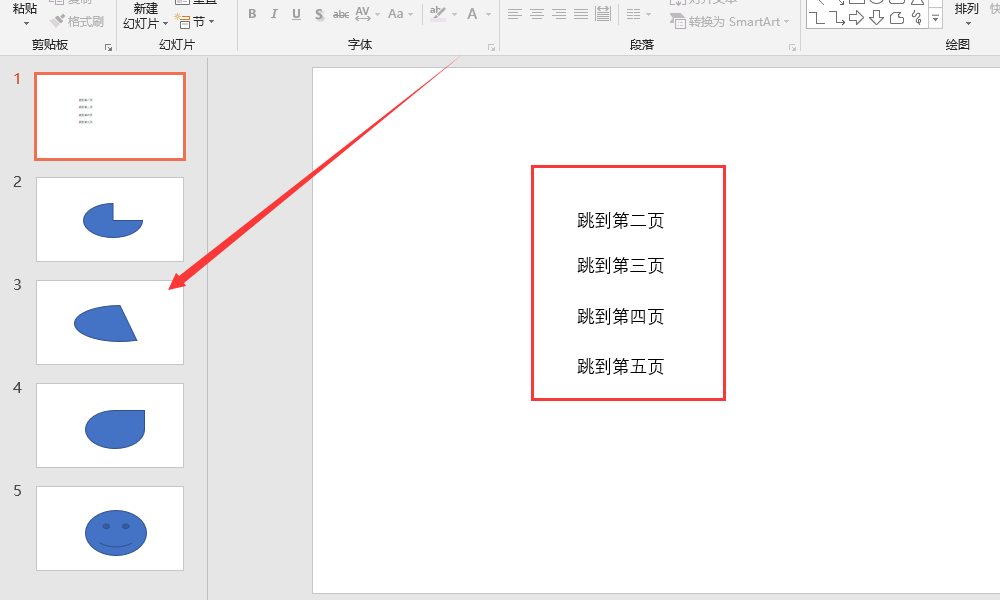Viewport: 1000px width, 600px height.
Task: Select the right arrow shape in gallery
Action: [x=856, y=18]
